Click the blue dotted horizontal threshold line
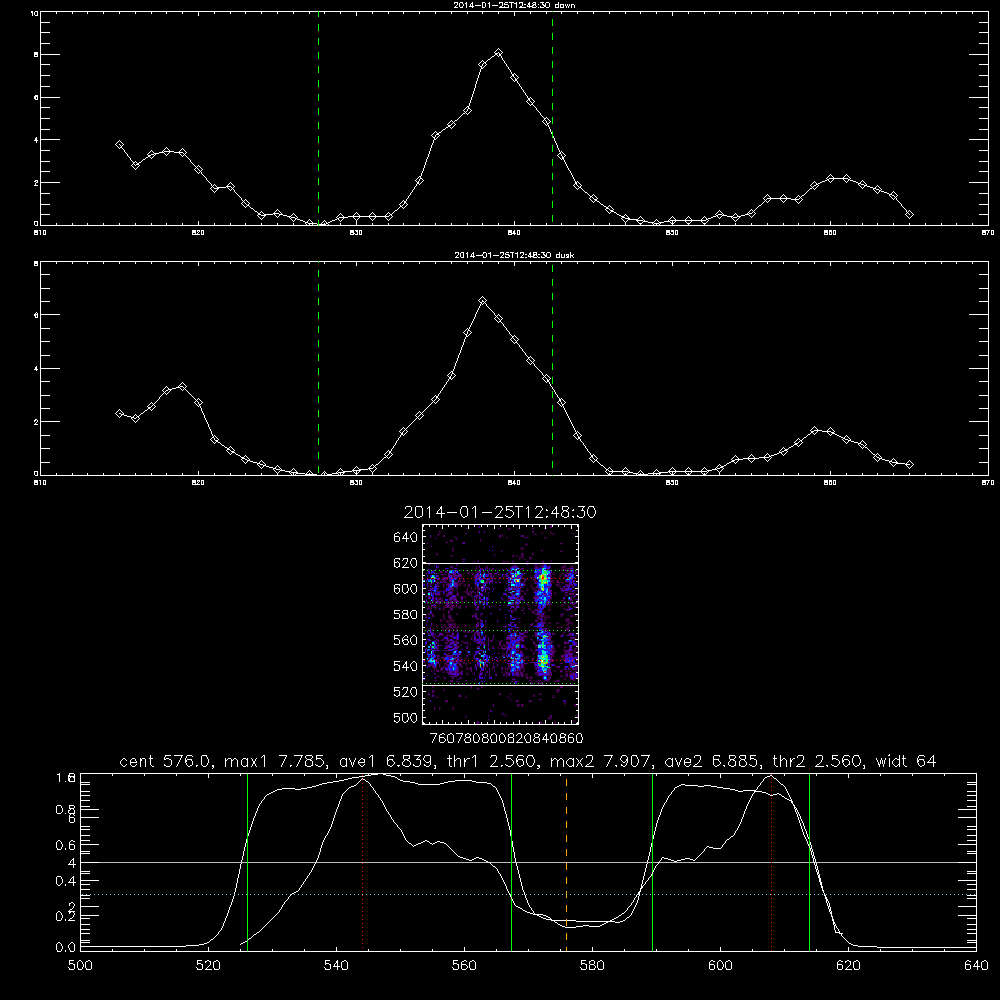Image resolution: width=1000 pixels, height=1000 pixels. (528, 895)
